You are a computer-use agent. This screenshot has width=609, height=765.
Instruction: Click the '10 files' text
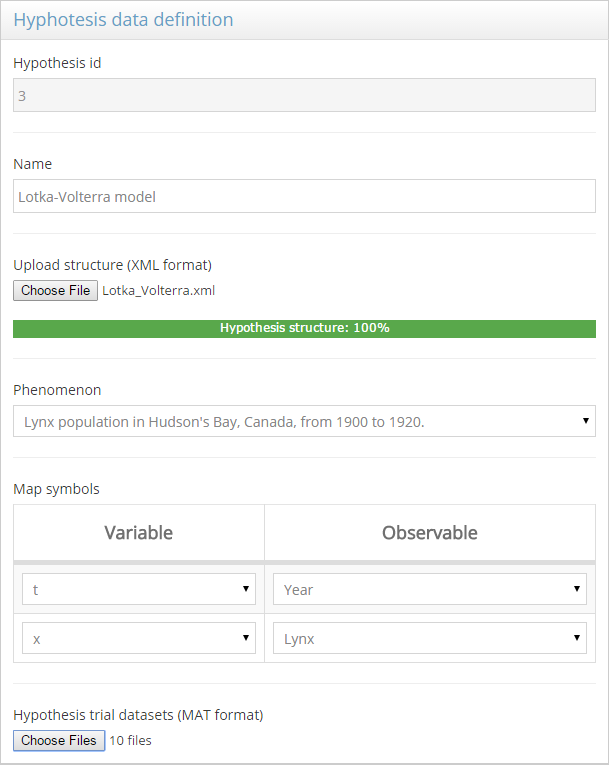130,741
